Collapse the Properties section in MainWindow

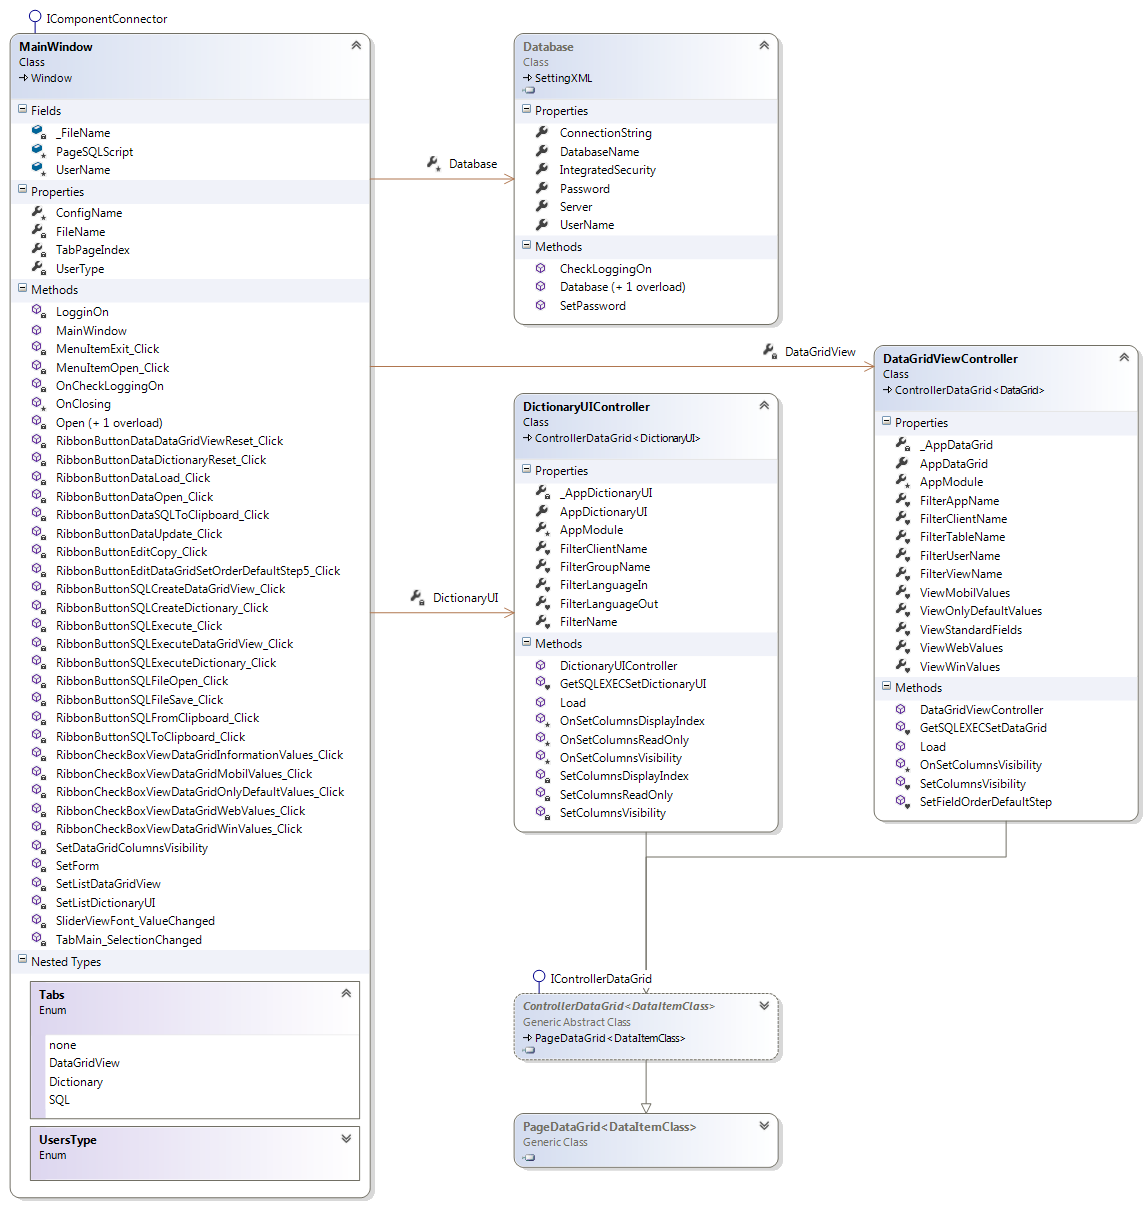[22, 190]
